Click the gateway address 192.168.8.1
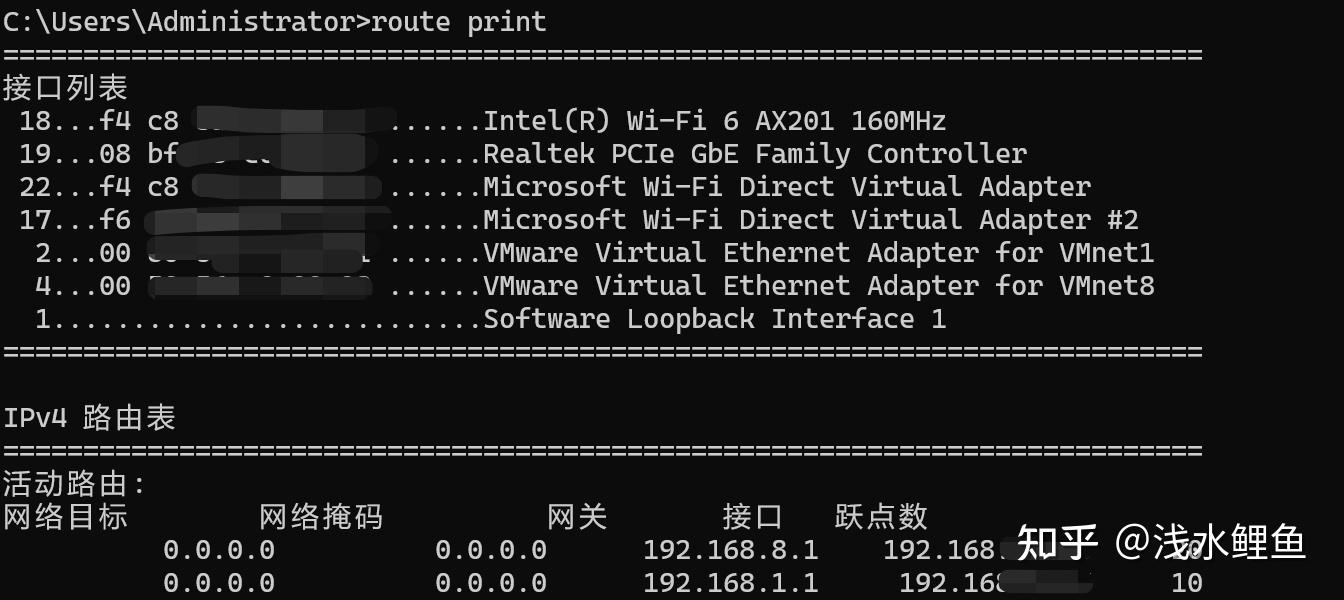The width and height of the screenshot is (1344, 600). (730, 550)
